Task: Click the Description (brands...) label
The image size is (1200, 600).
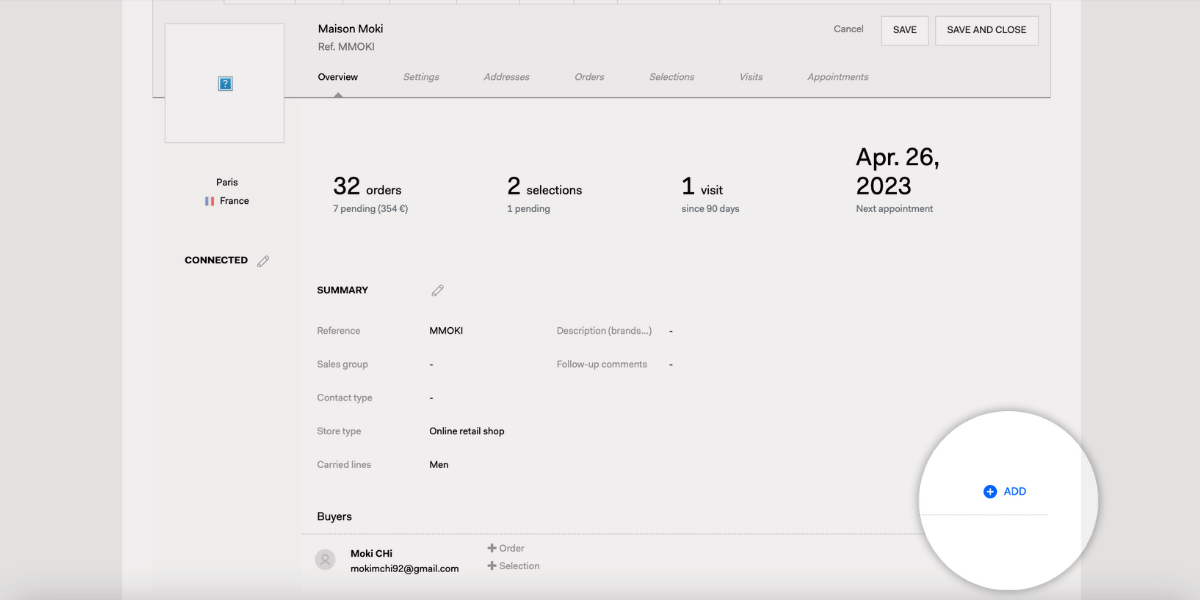Action: point(604,331)
